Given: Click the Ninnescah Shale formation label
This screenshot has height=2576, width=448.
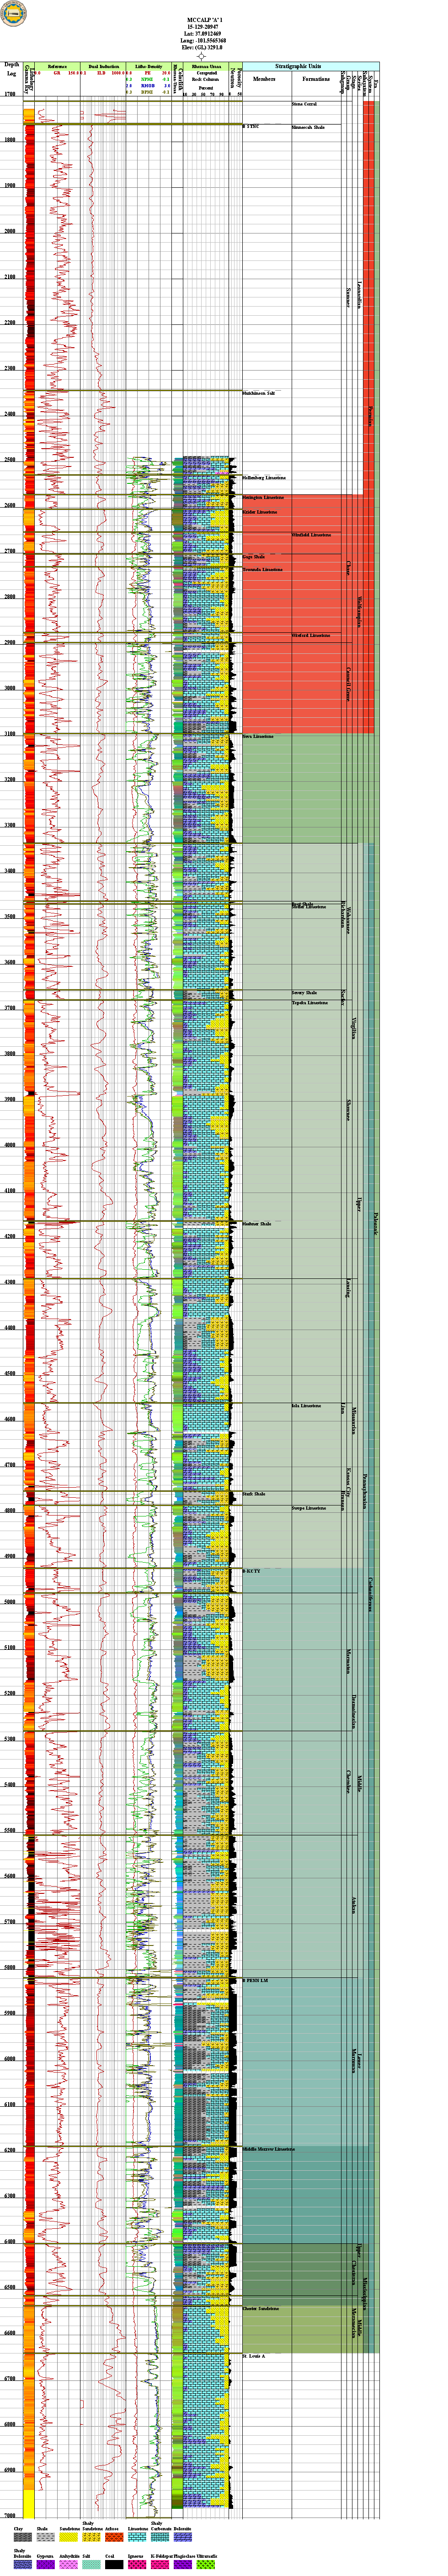Looking at the screenshot, I should (307, 127).
